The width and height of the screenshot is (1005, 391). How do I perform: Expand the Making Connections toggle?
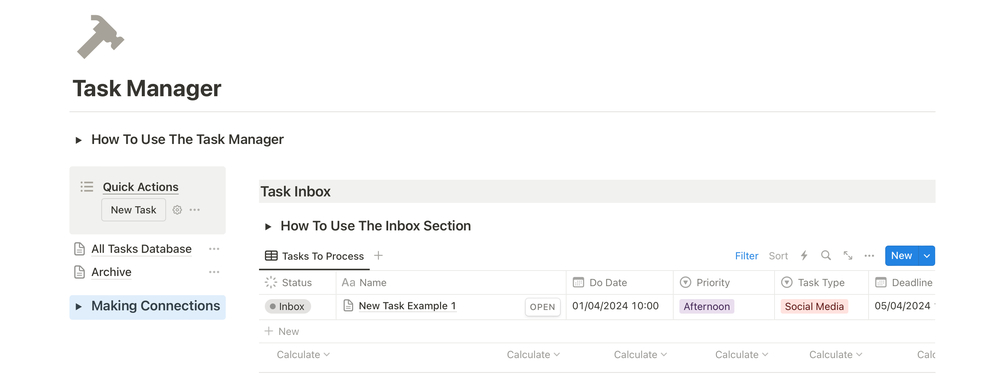click(x=79, y=306)
